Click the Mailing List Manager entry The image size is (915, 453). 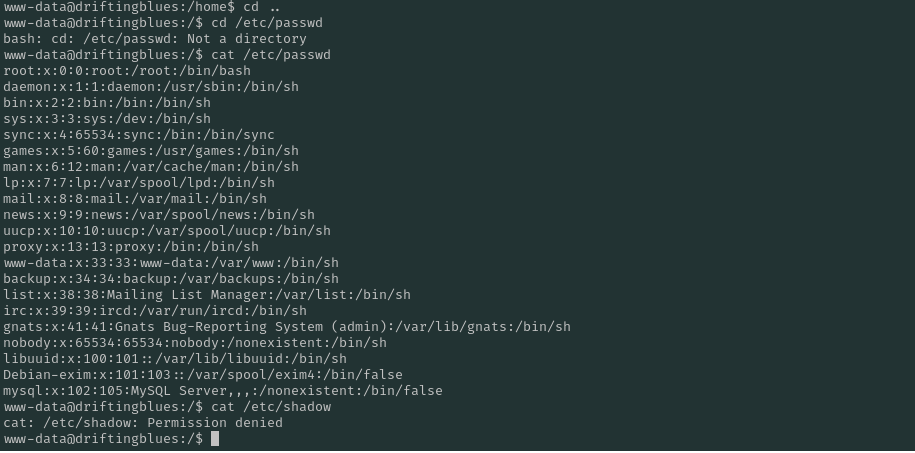207,295
